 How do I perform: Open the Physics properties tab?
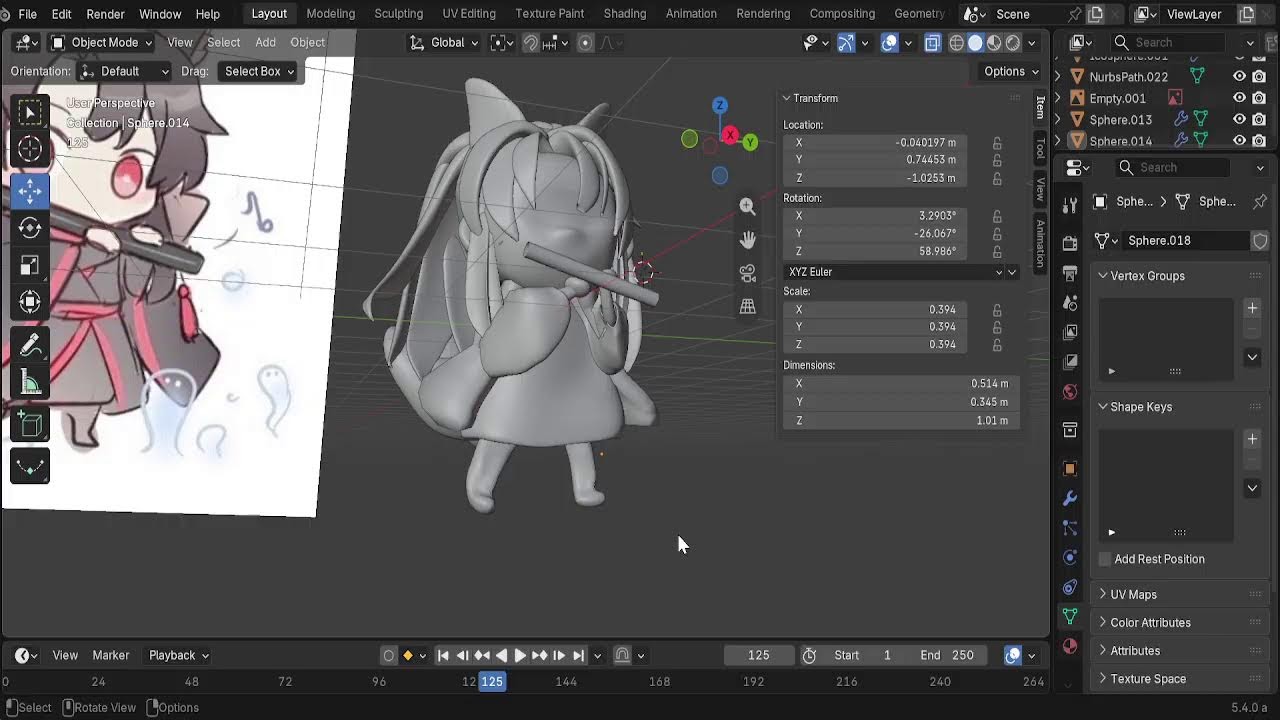pyautogui.click(x=1070, y=557)
